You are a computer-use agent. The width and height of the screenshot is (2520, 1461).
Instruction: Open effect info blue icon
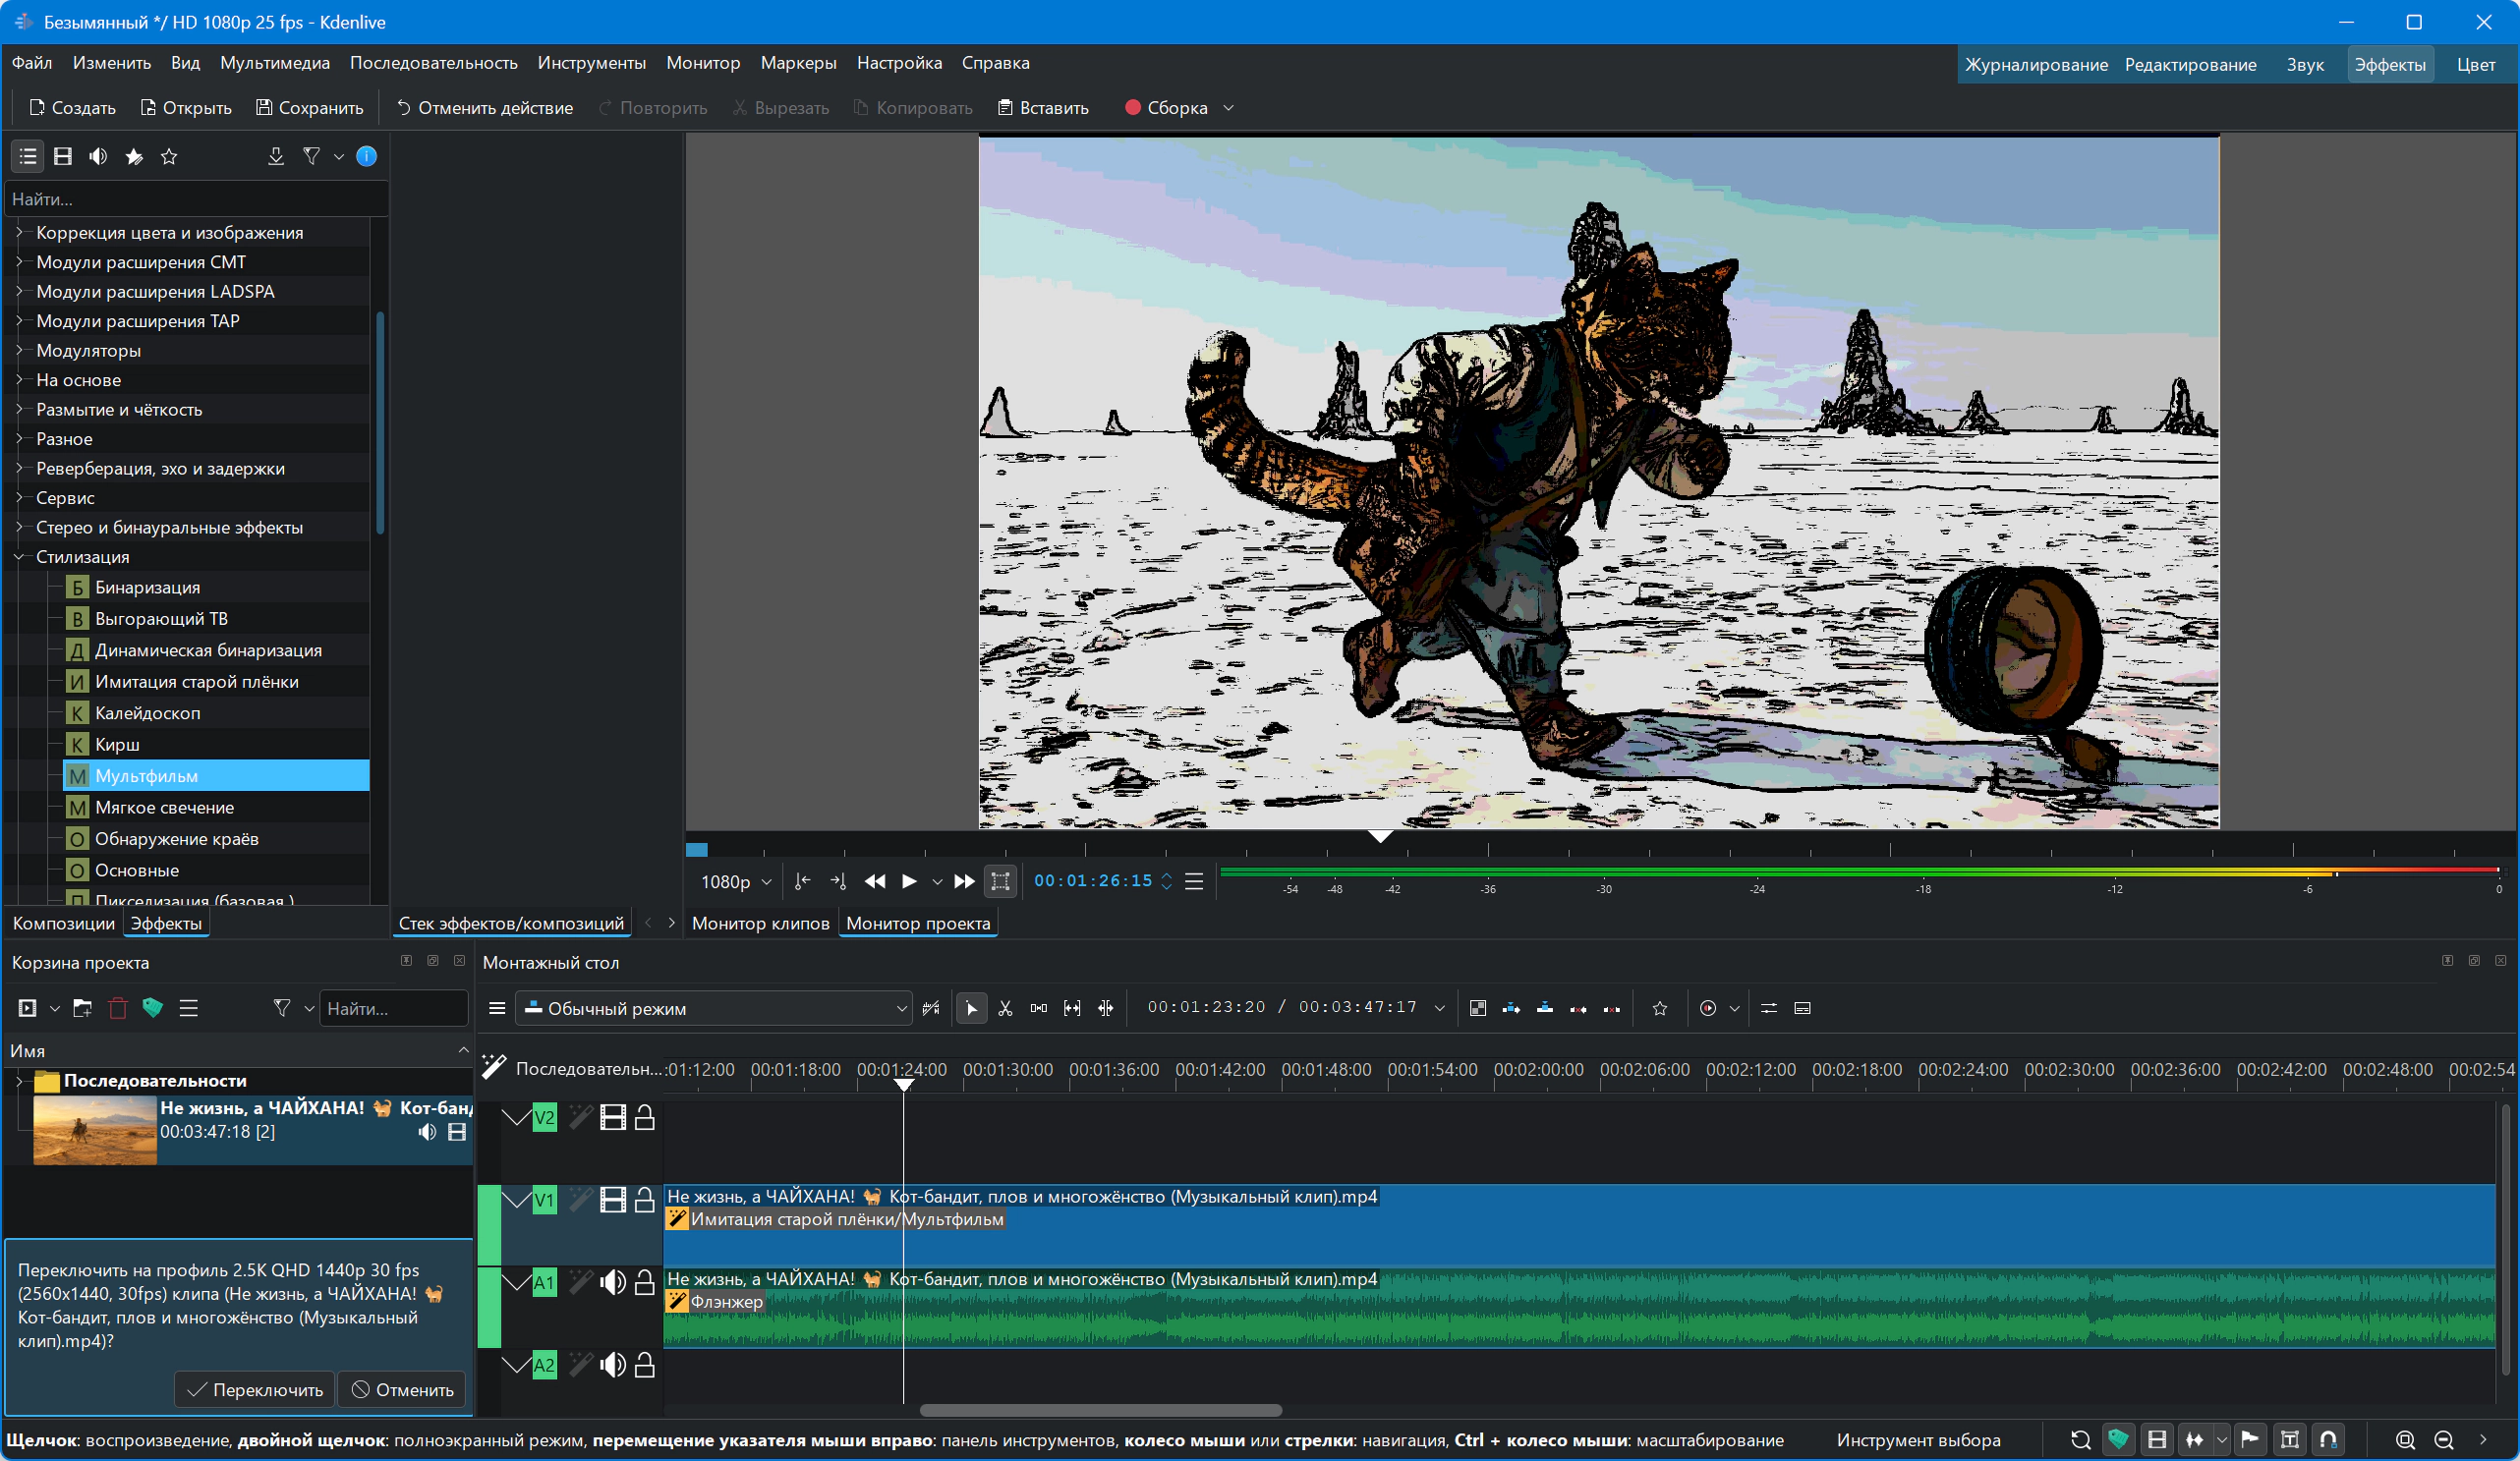point(366,156)
